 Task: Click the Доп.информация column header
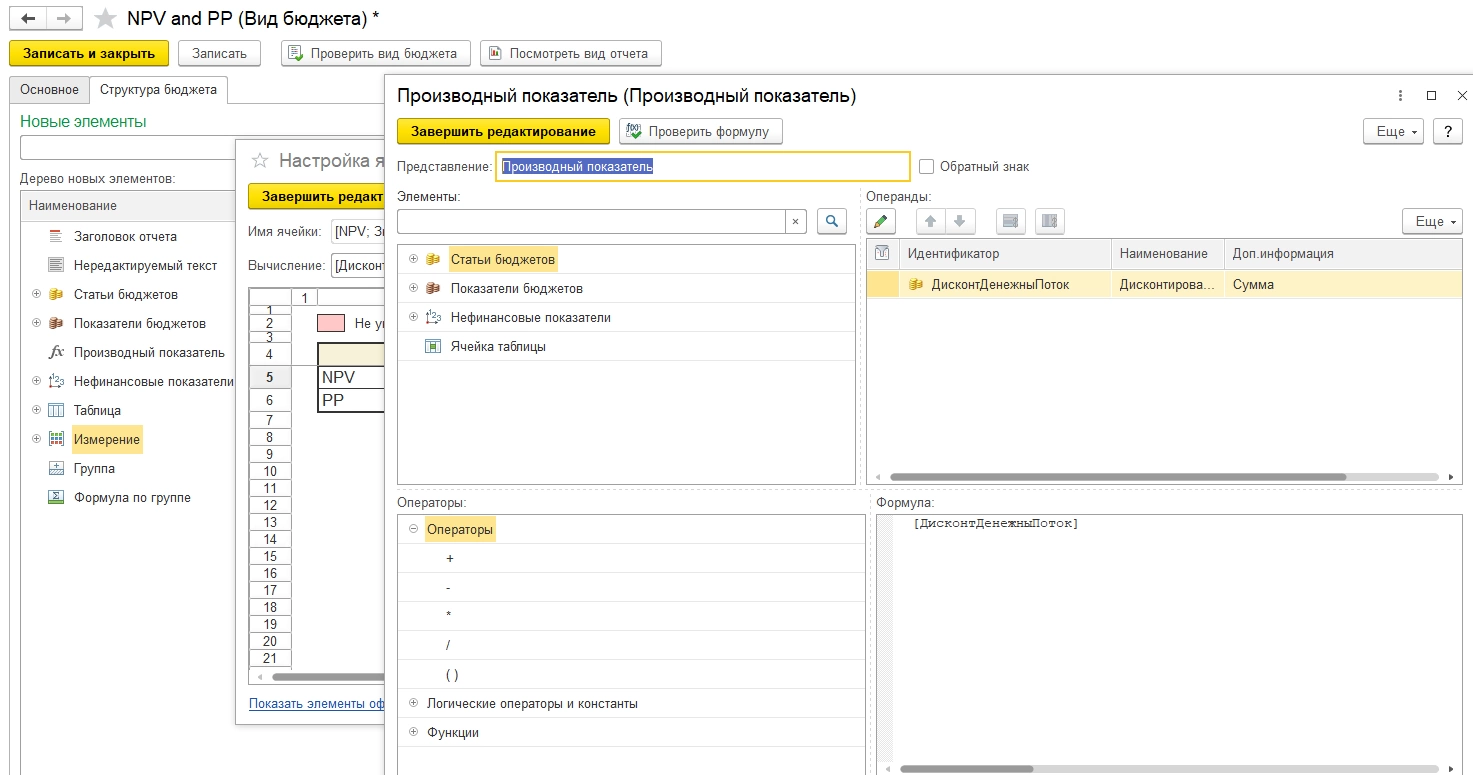tap(1343, 254)
